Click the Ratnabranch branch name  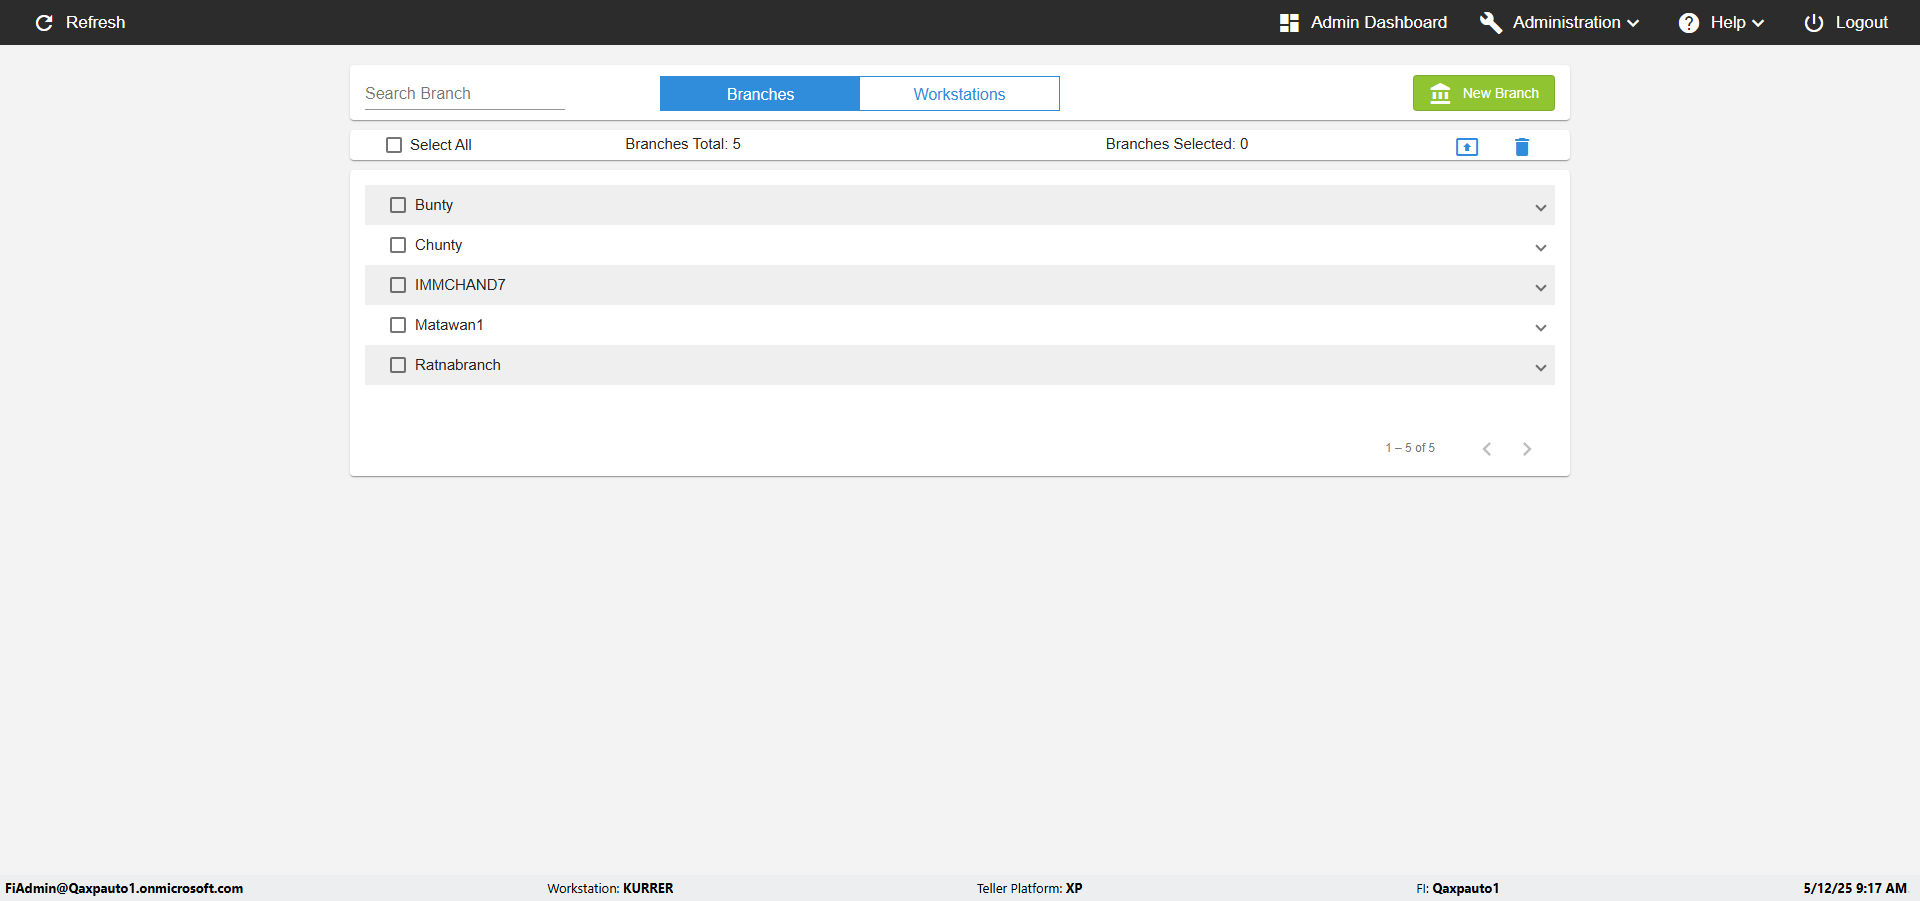point(458,365)
